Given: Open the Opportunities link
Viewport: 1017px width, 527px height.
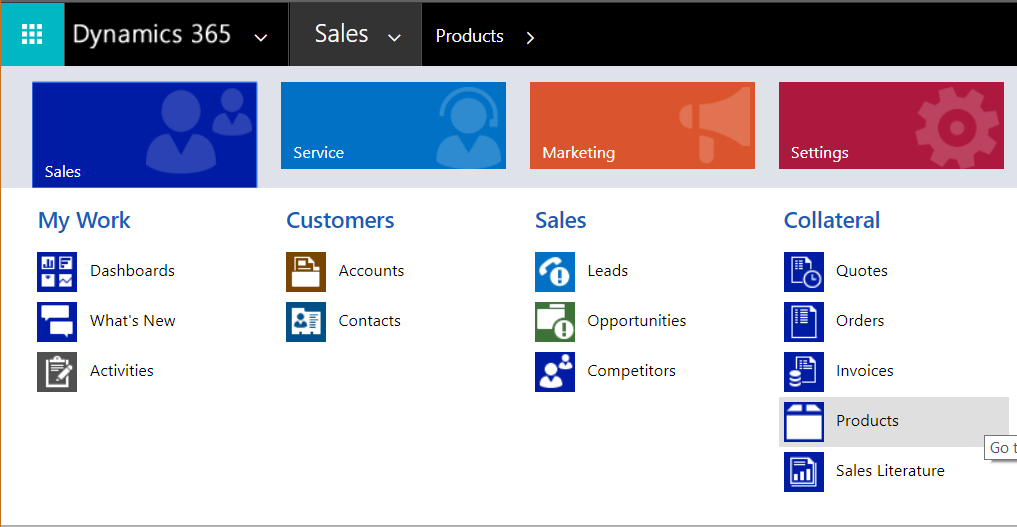Looking at the screenshot, I should tap(637, 321).
